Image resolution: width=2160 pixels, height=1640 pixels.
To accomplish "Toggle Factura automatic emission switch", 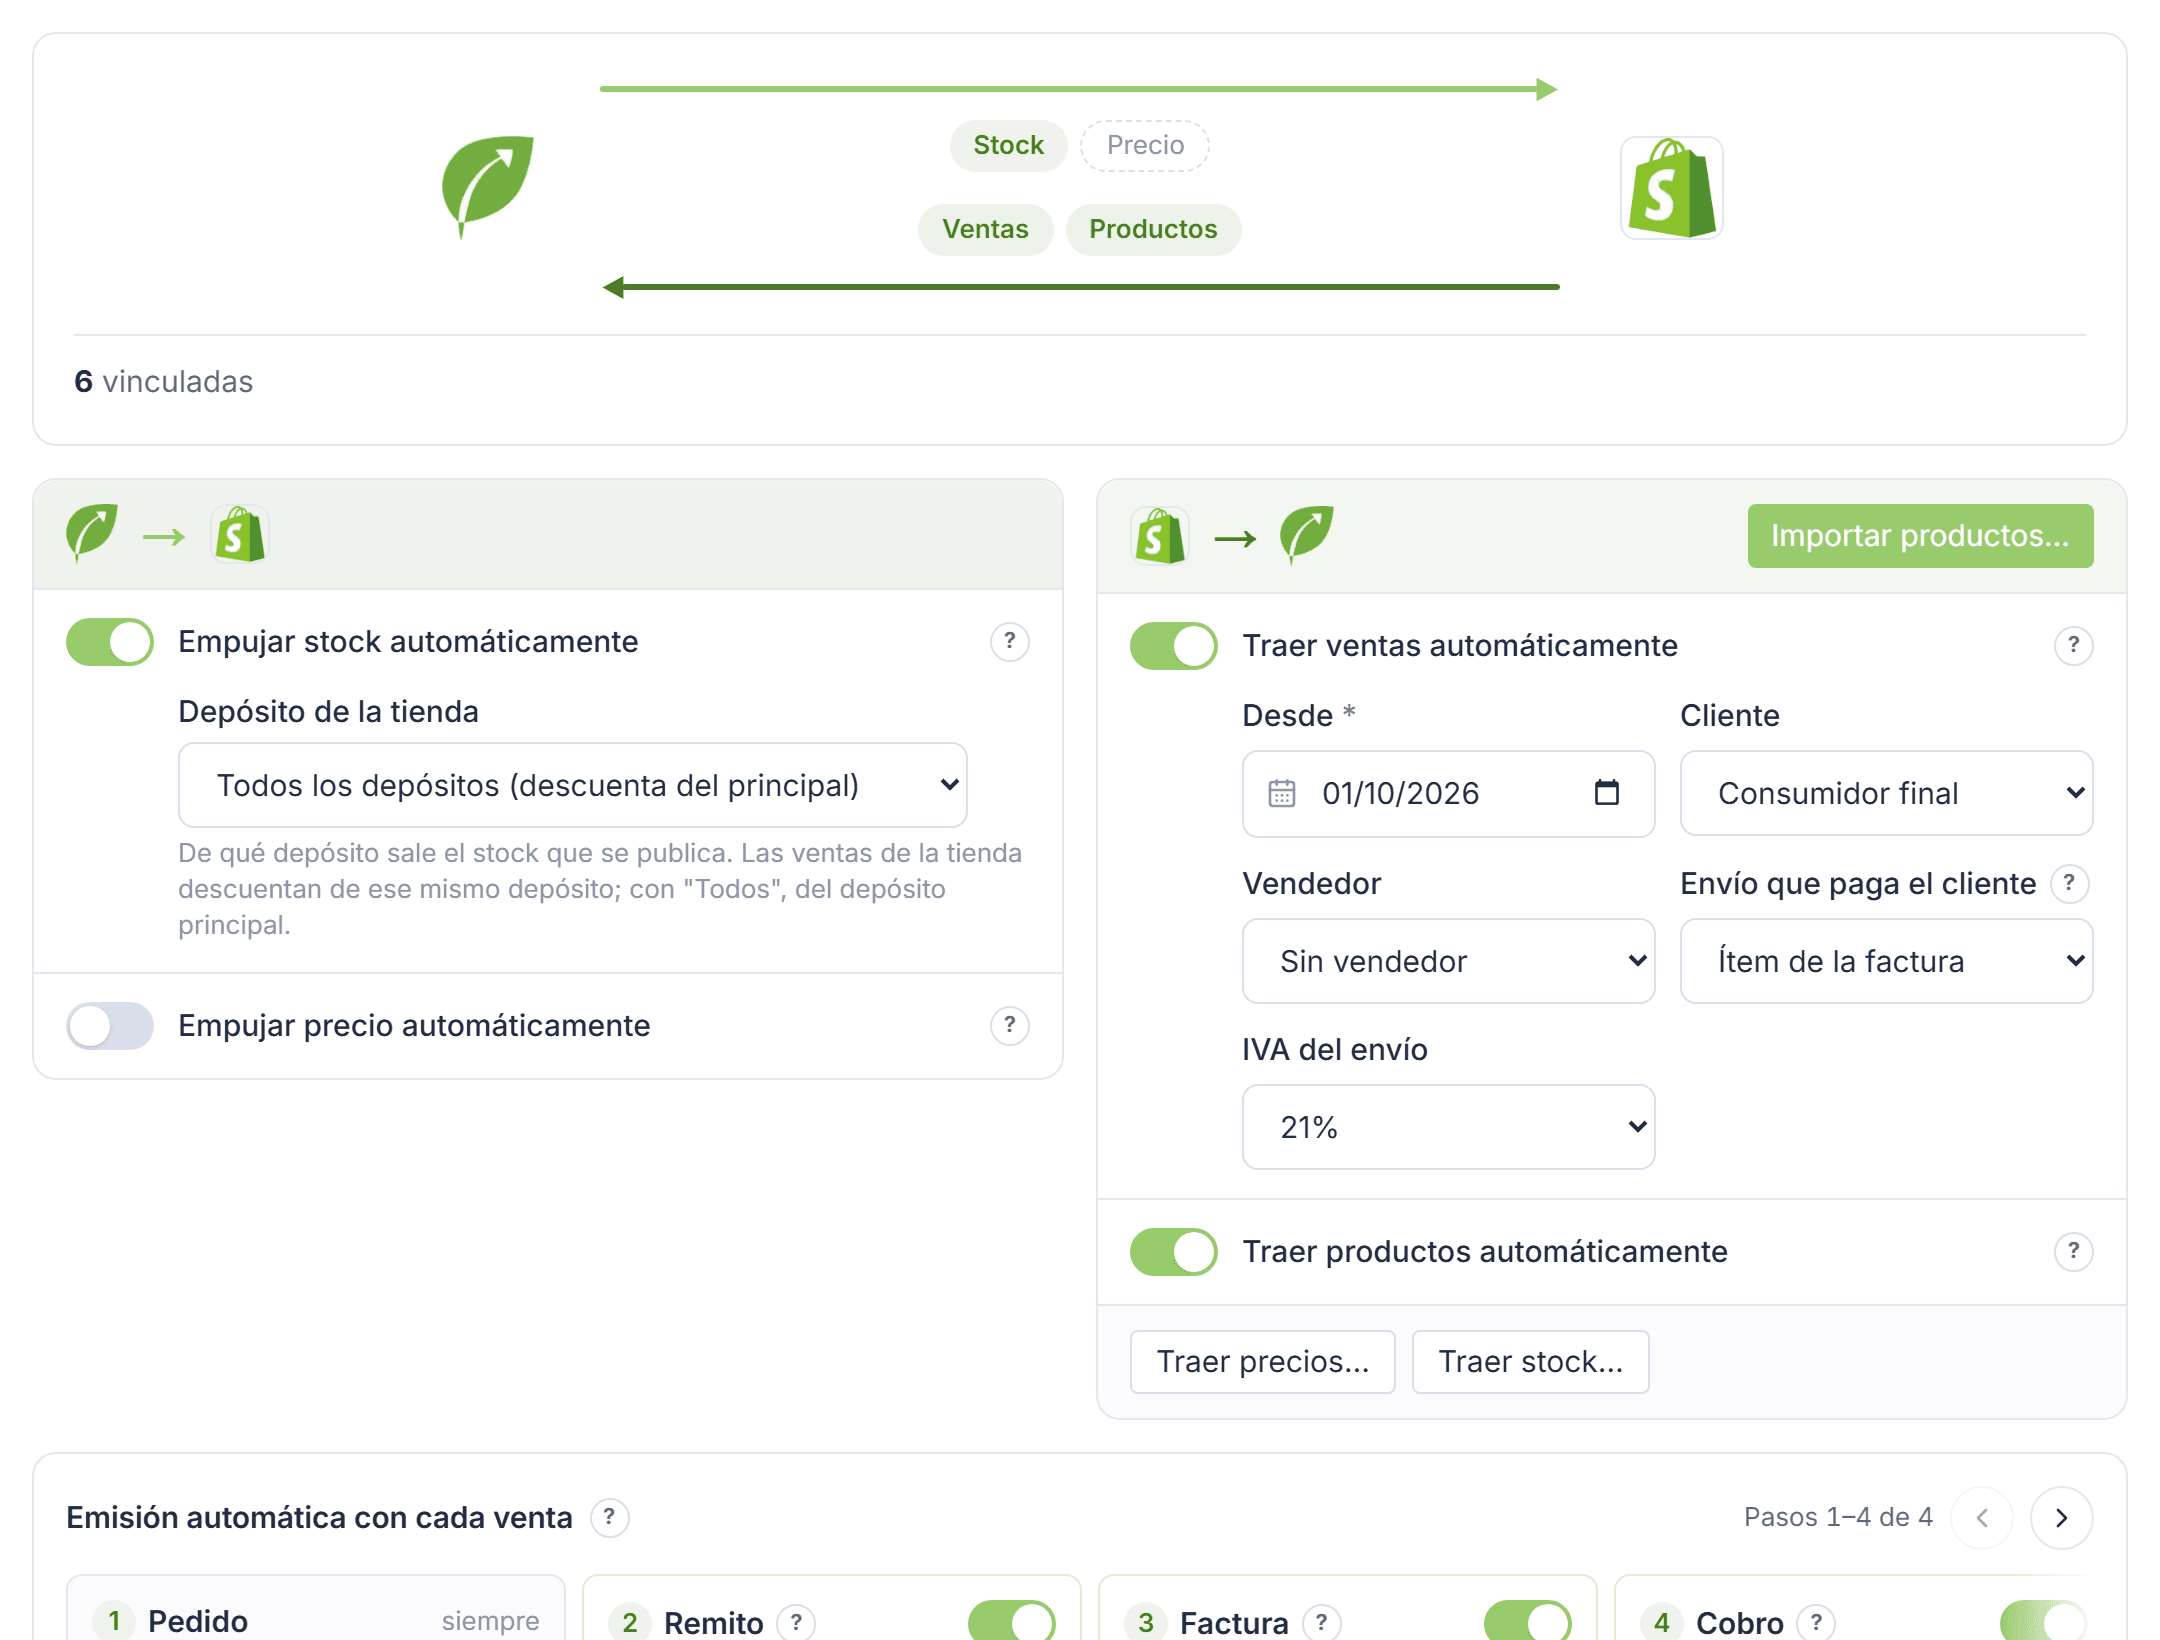I will tap(1528, 1620).
